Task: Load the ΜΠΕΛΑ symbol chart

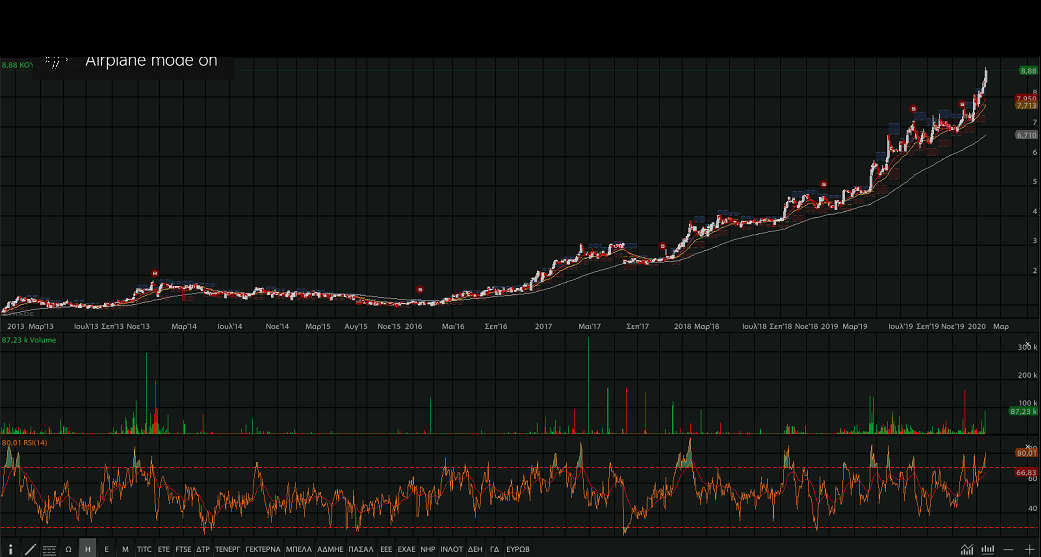Action: click(298, 549)
